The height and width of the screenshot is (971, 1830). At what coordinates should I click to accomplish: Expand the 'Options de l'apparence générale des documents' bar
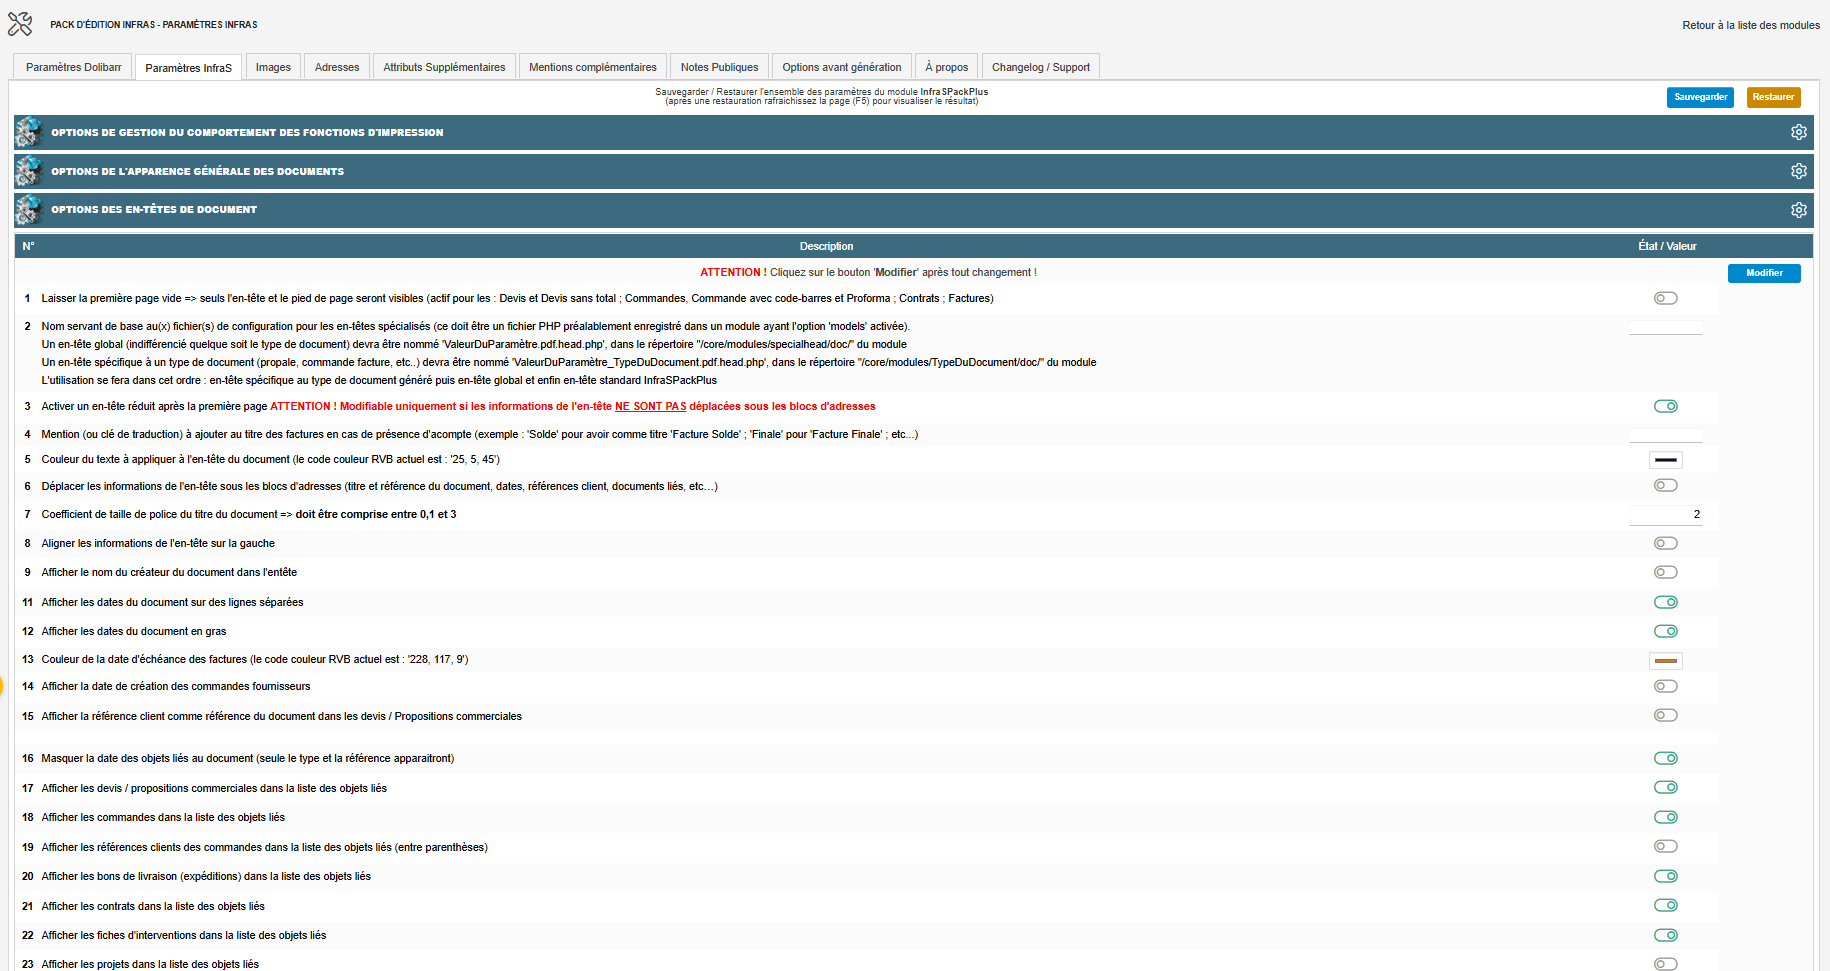(x=914, y=171)
